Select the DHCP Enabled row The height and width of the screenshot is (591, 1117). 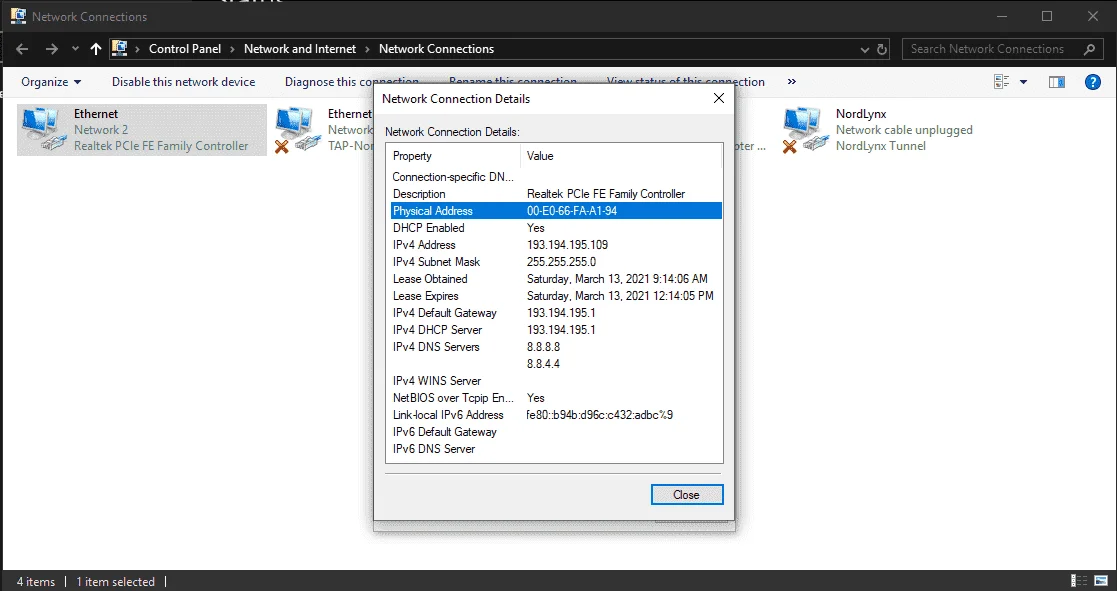[556, 228]
